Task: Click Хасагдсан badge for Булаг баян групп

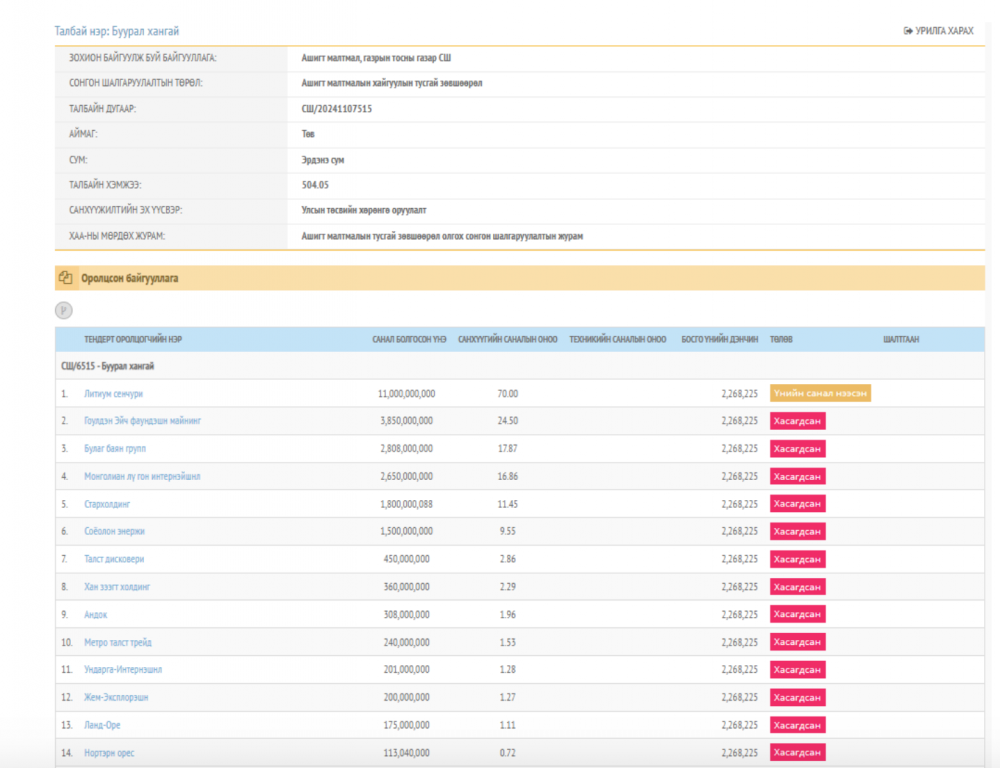Action: (797, 449)
